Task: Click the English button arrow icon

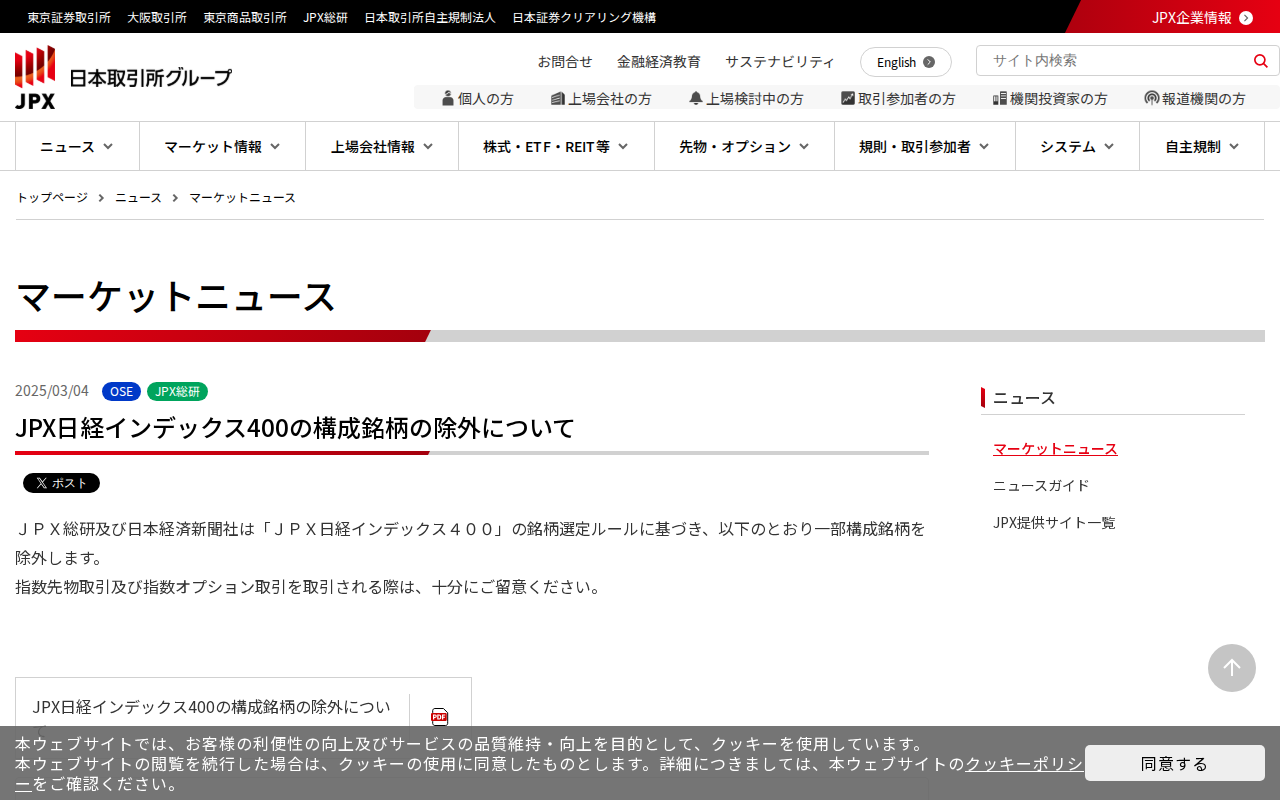Action: click(x=929, y=62)
